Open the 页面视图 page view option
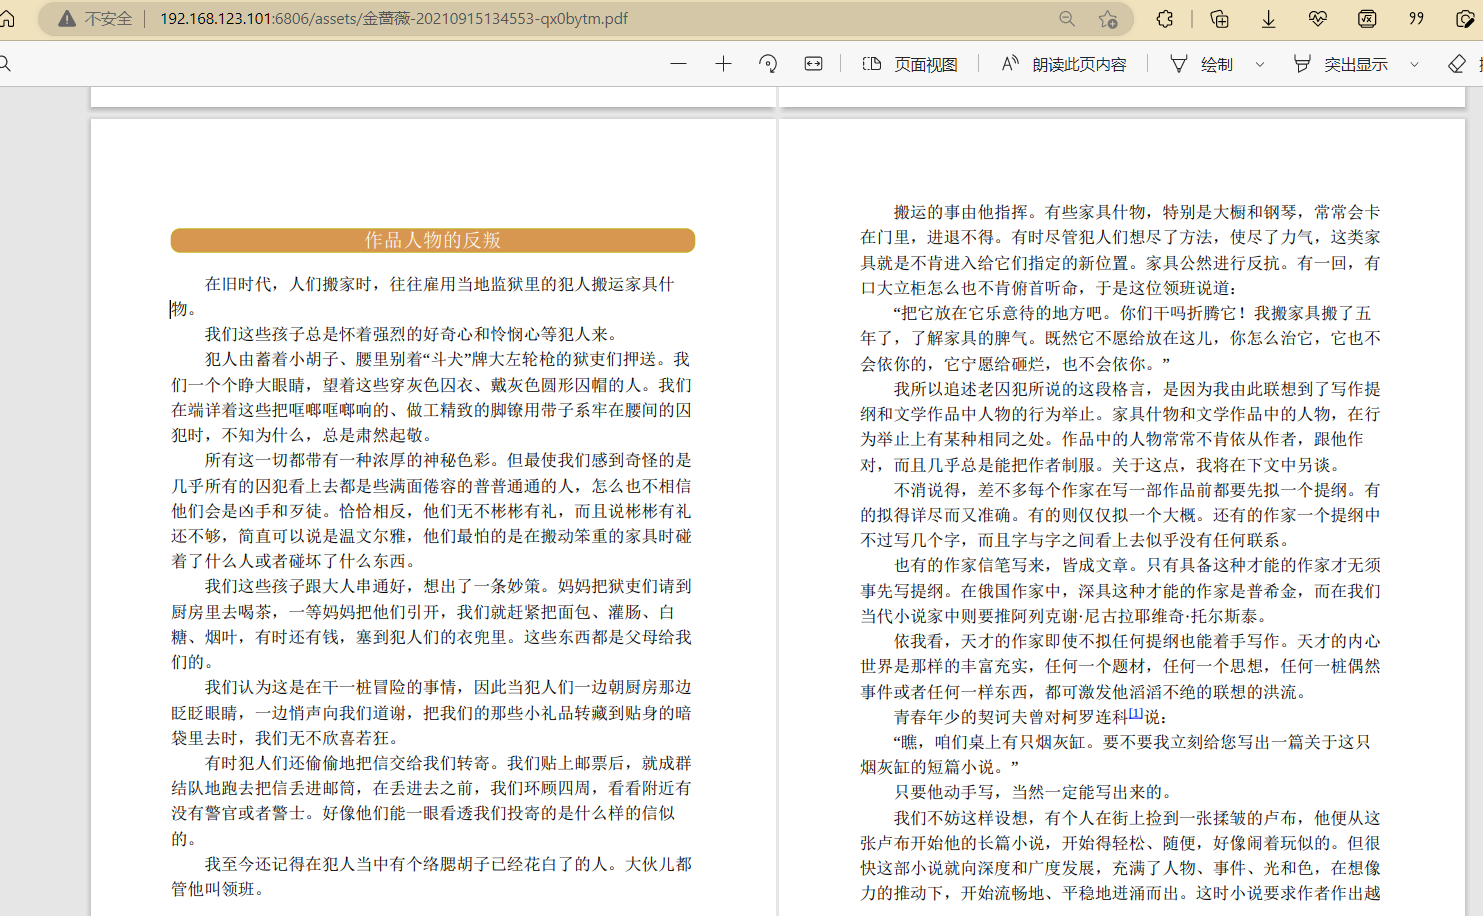Screen dimensions: 1483x916 pyautogui.click(x=910, y=64)
